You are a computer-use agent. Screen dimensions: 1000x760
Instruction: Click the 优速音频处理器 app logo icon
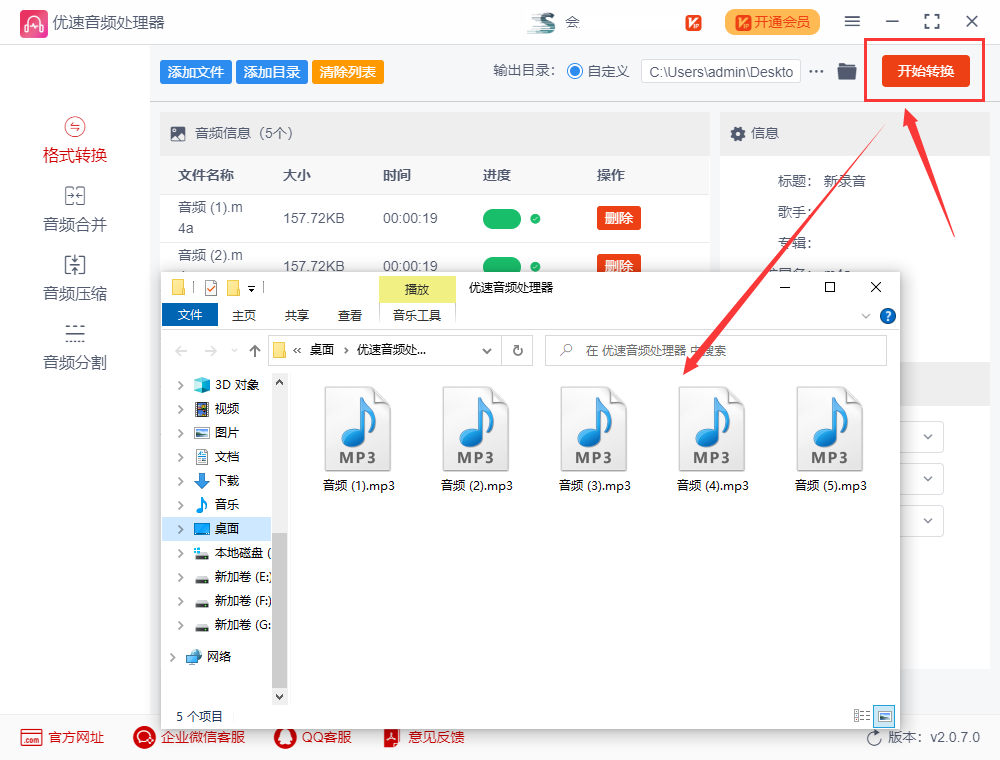tap(33, 24)
